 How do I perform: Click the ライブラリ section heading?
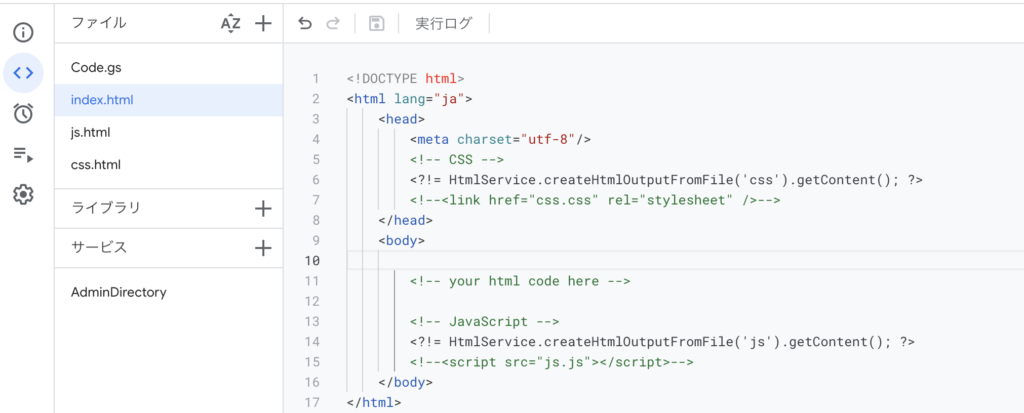(x=106, y=208)
